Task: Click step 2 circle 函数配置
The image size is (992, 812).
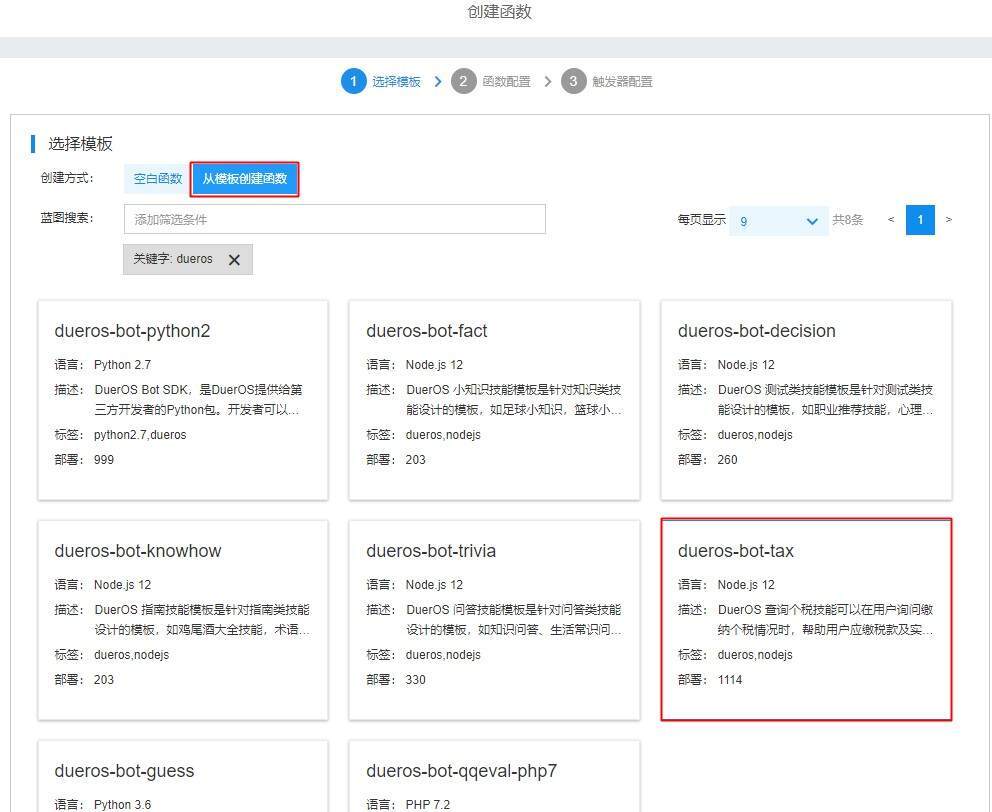Action: point(463,81)
